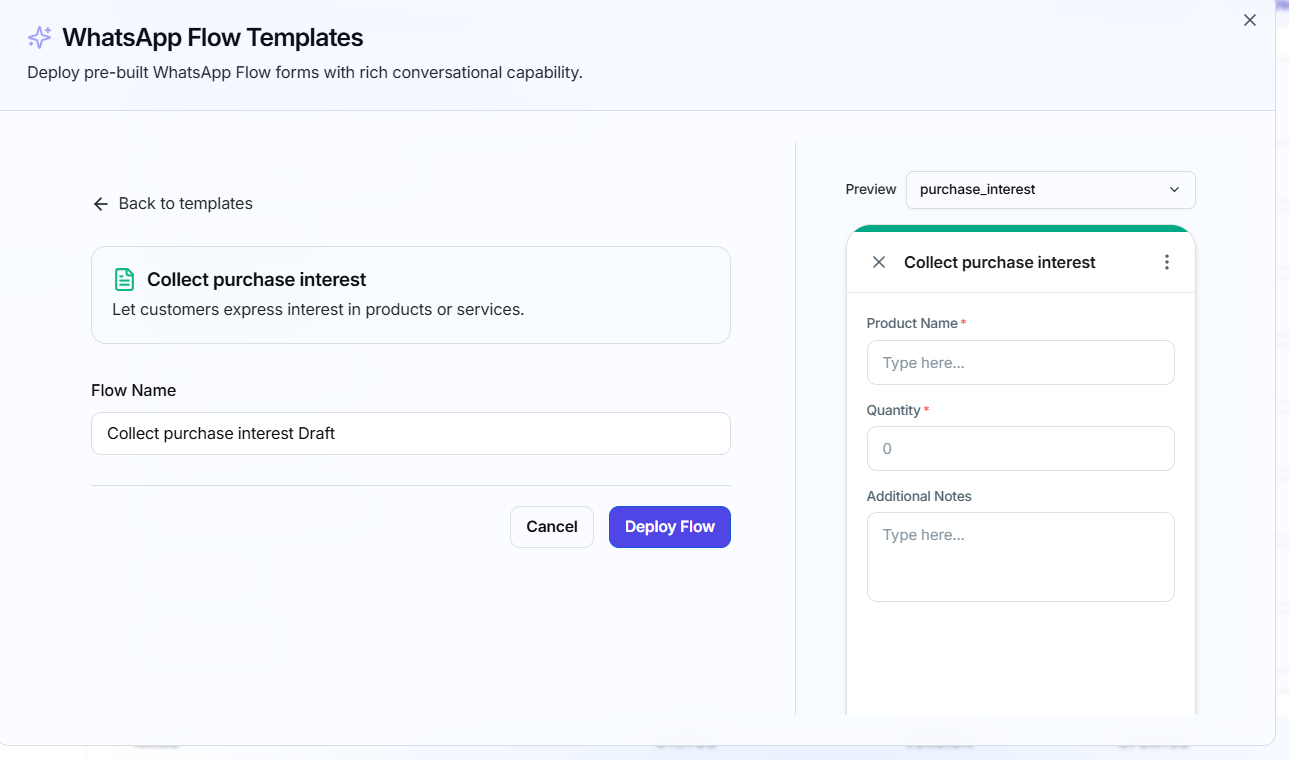Click the X icon in the phone preview header
The height and width of the screenshot is (760, 1289).
[879, 262]
